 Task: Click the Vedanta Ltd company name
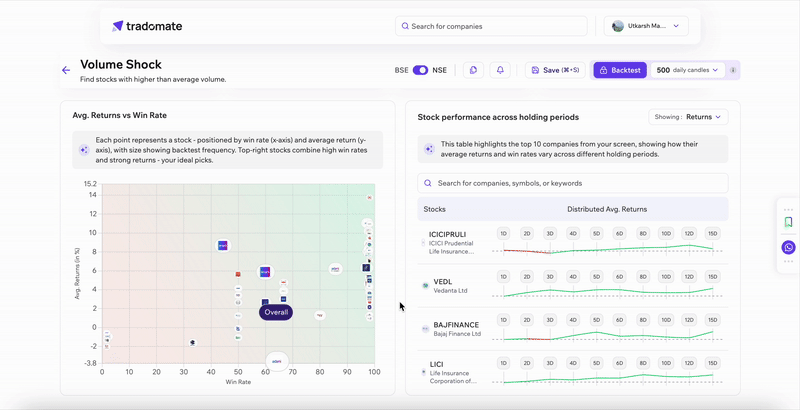tap(451, 291)
